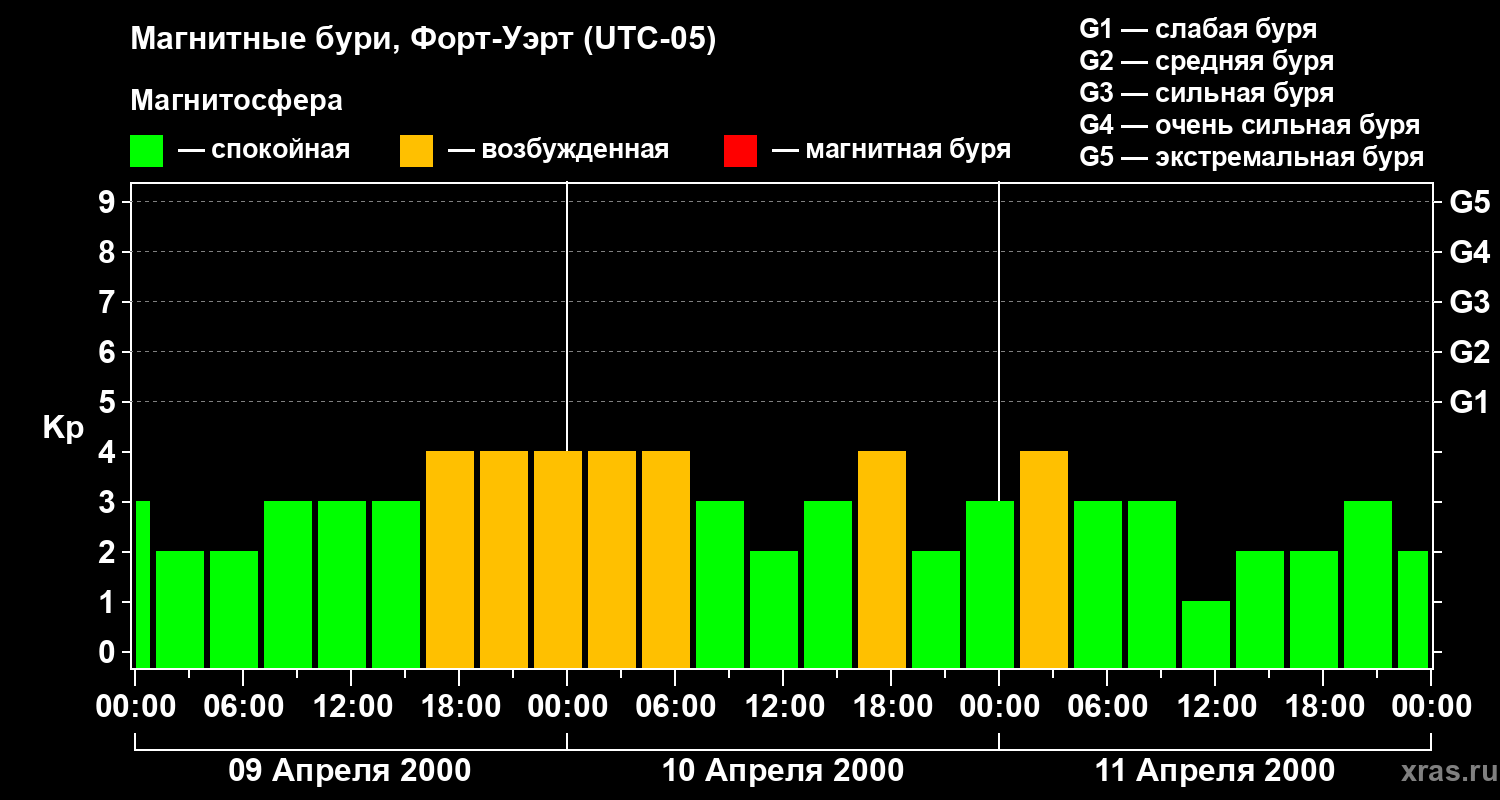Click the lowest green bar with Kp 1 on April 11
Screen dimensions: 1500x800
pos(1206,635)
